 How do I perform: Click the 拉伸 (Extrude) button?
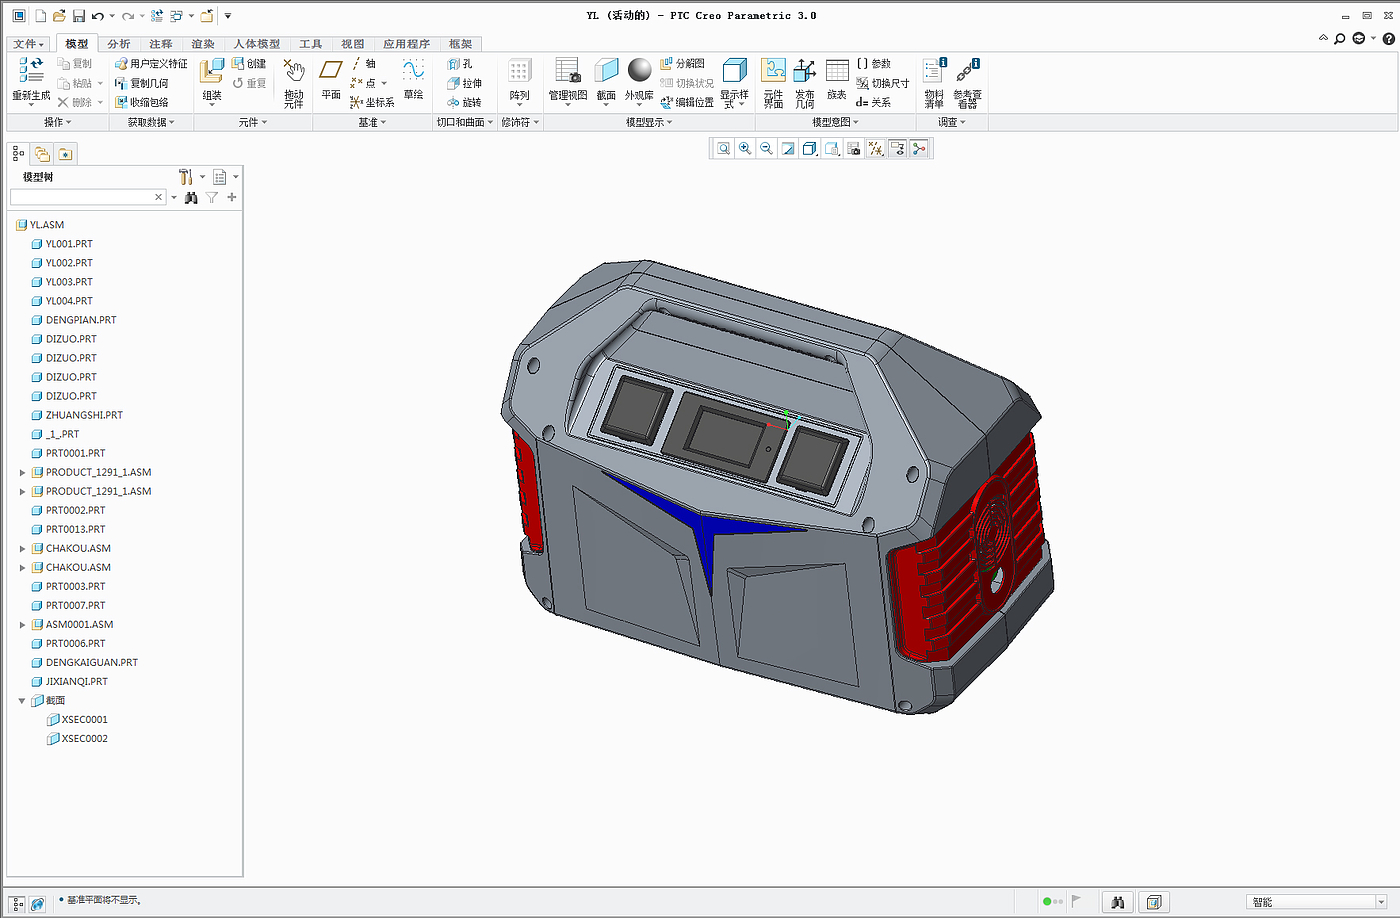point(465,83)
